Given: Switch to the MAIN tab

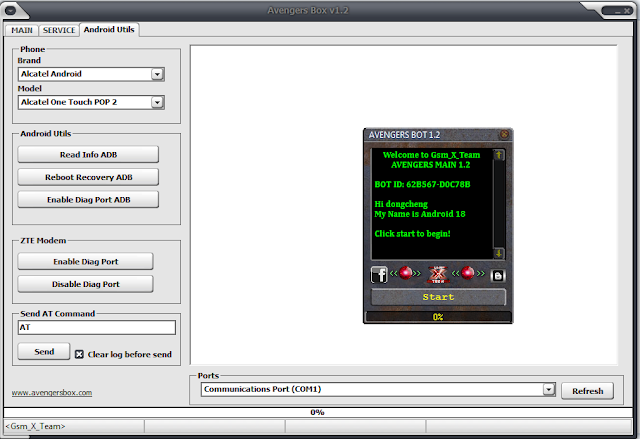Looking at the screenshot, I should (22, 30).
